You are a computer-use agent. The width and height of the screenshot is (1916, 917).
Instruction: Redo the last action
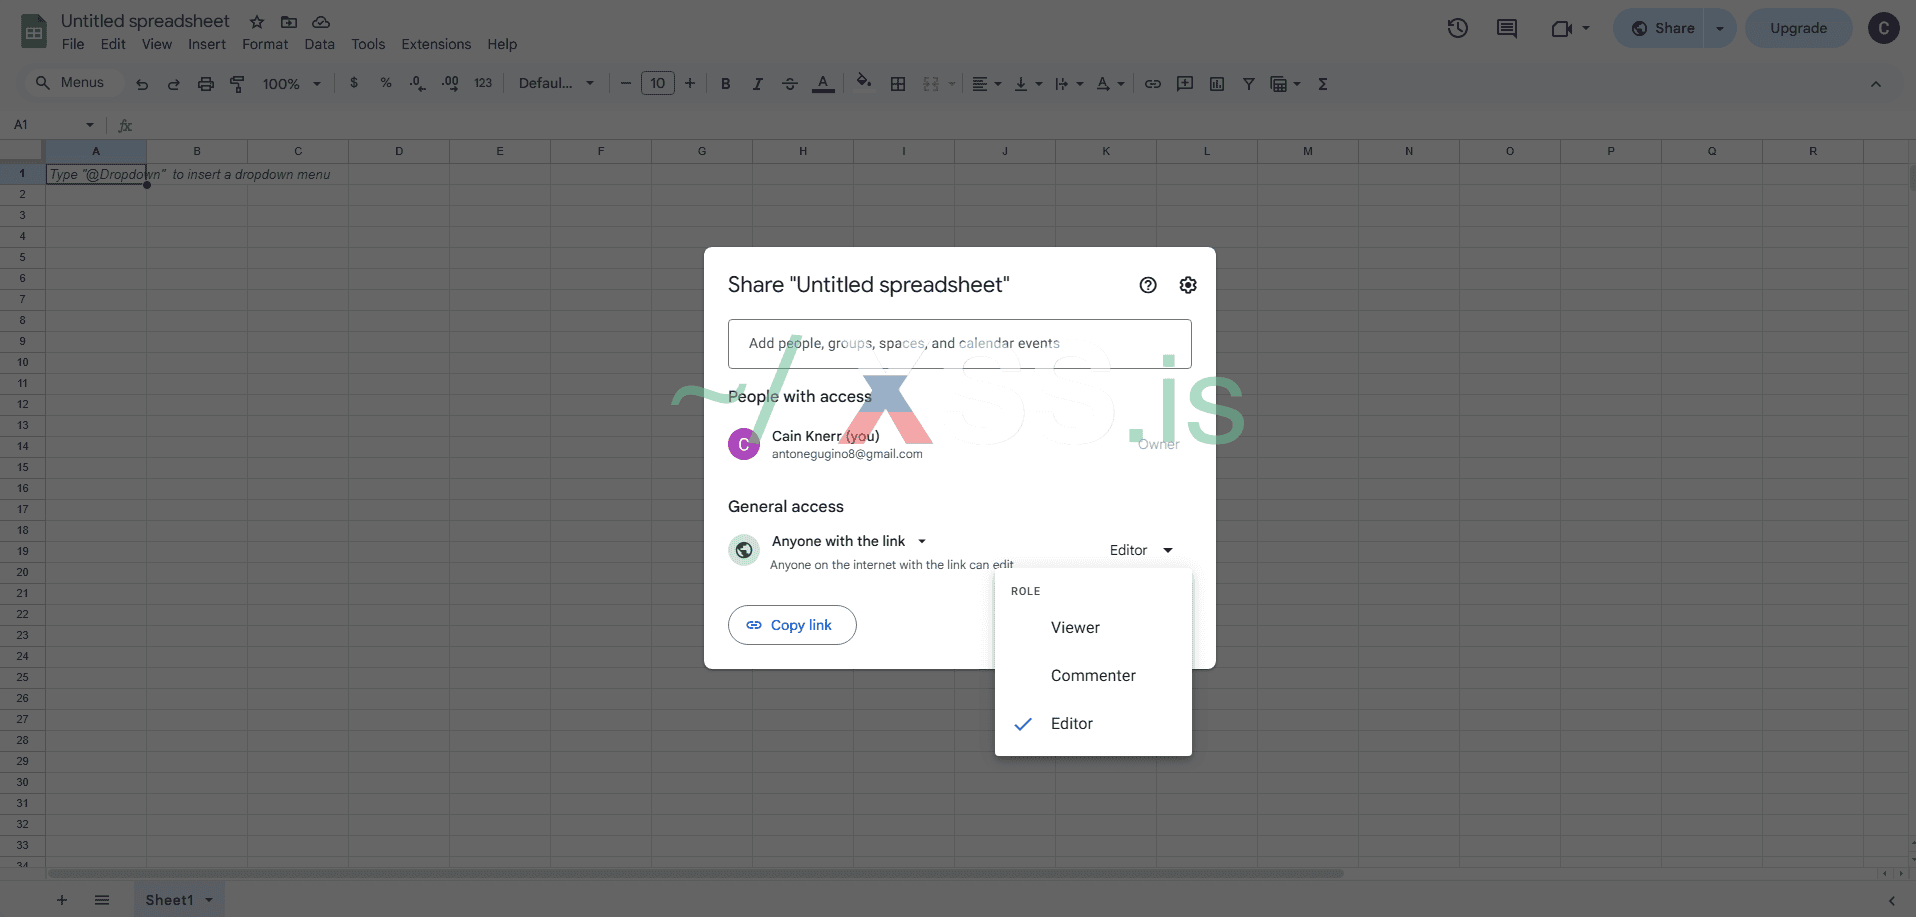click(x=174, y=84)
